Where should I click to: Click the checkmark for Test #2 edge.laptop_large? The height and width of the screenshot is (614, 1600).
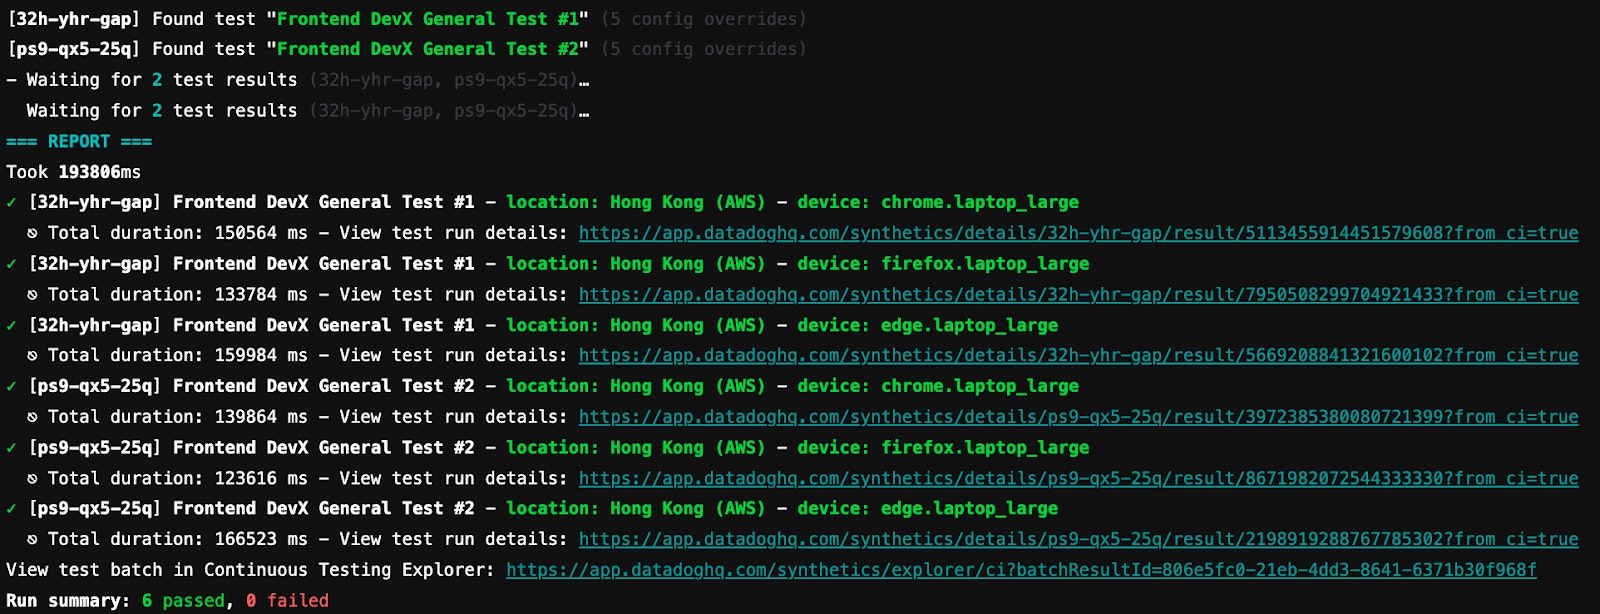(11, 510)
